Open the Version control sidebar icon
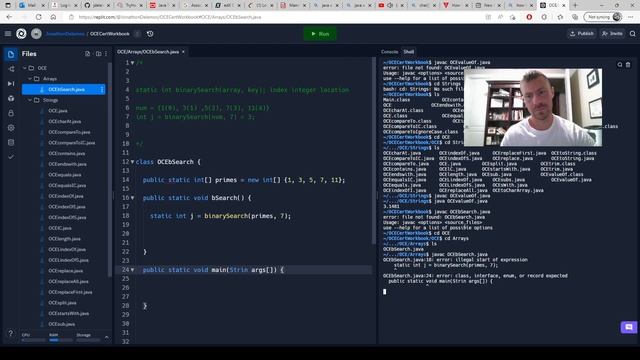 (x=11, y=69)
